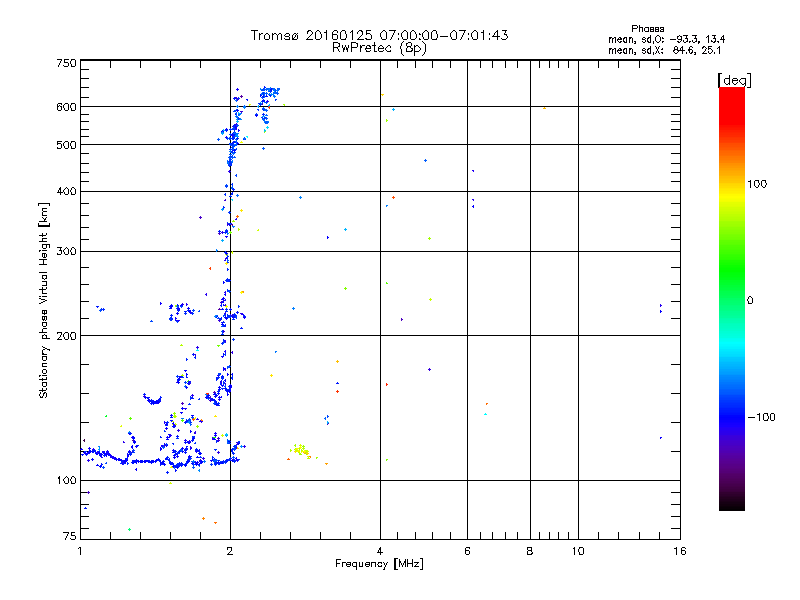Click the "Frequency [MHz]" axis title
The image size is (800, 600).
(x=379, y=564)
